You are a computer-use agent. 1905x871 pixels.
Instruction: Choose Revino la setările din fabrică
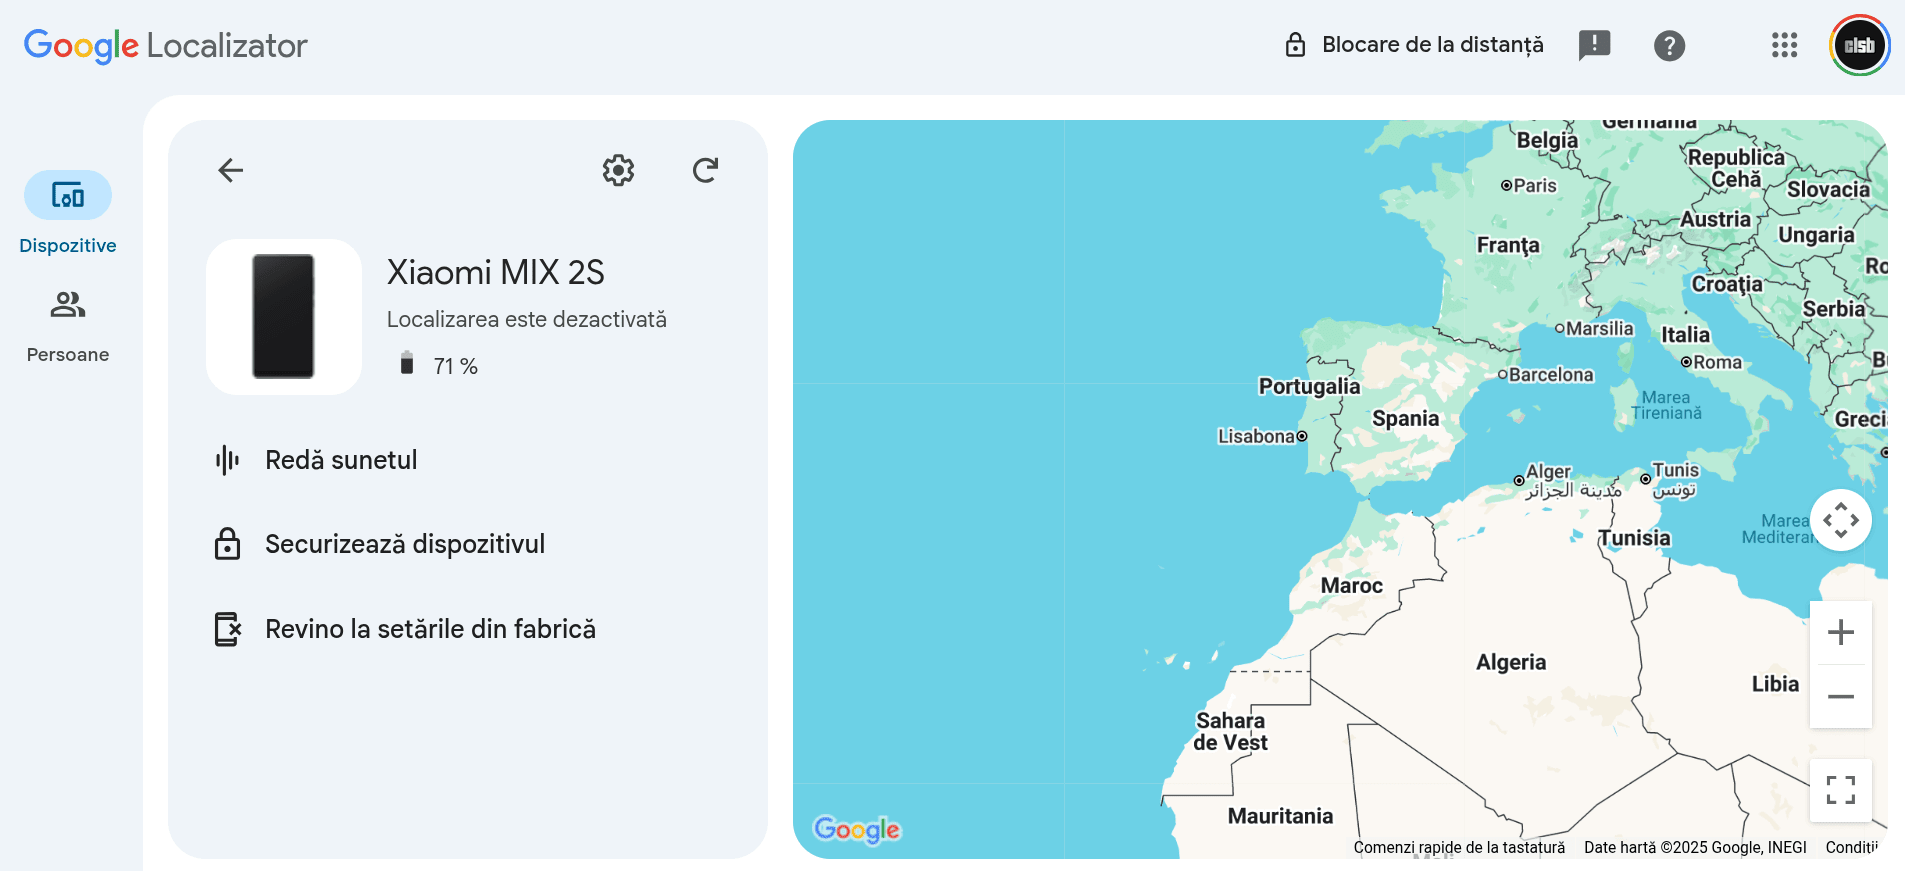pos(430,629)
